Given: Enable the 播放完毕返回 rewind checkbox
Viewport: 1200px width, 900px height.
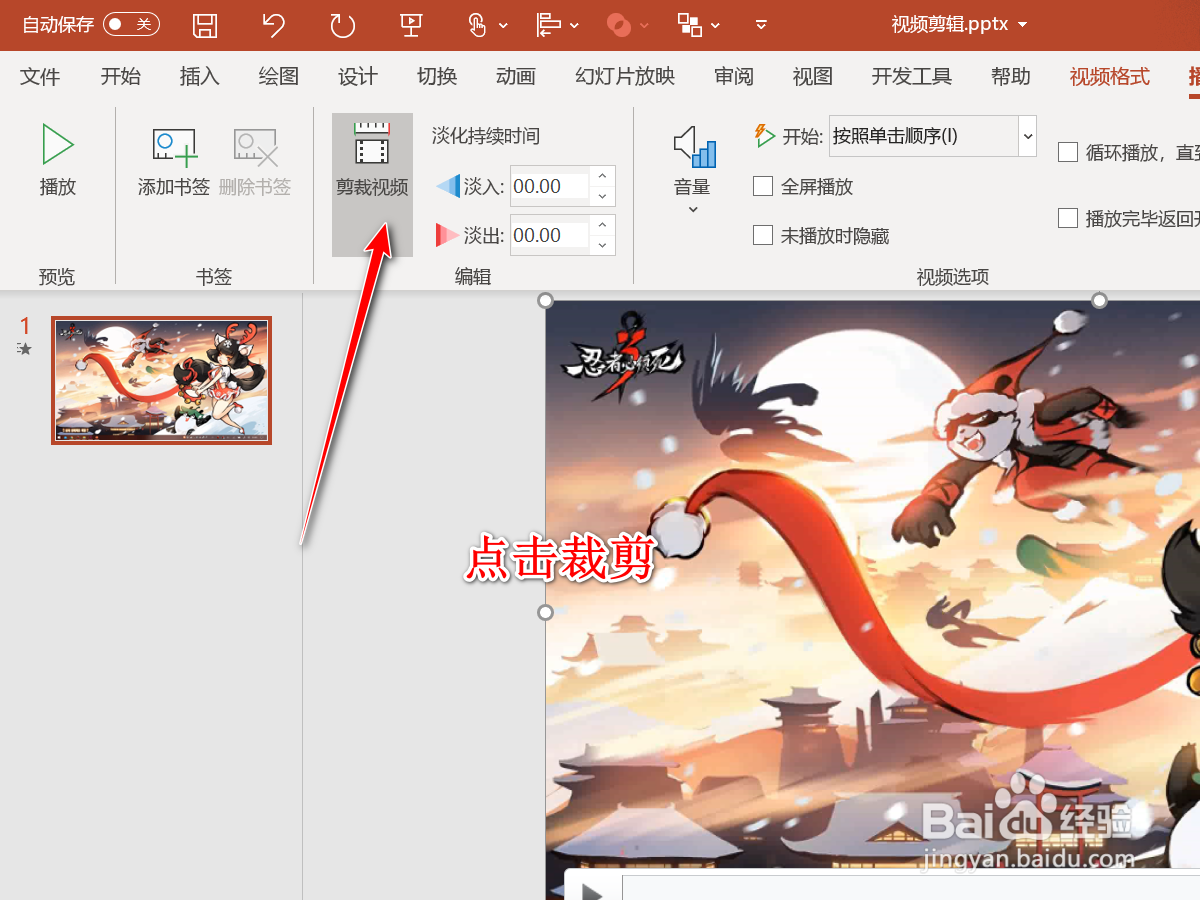Looking at the screenshot, I should pyautogui.click(x=1068, y=218).
